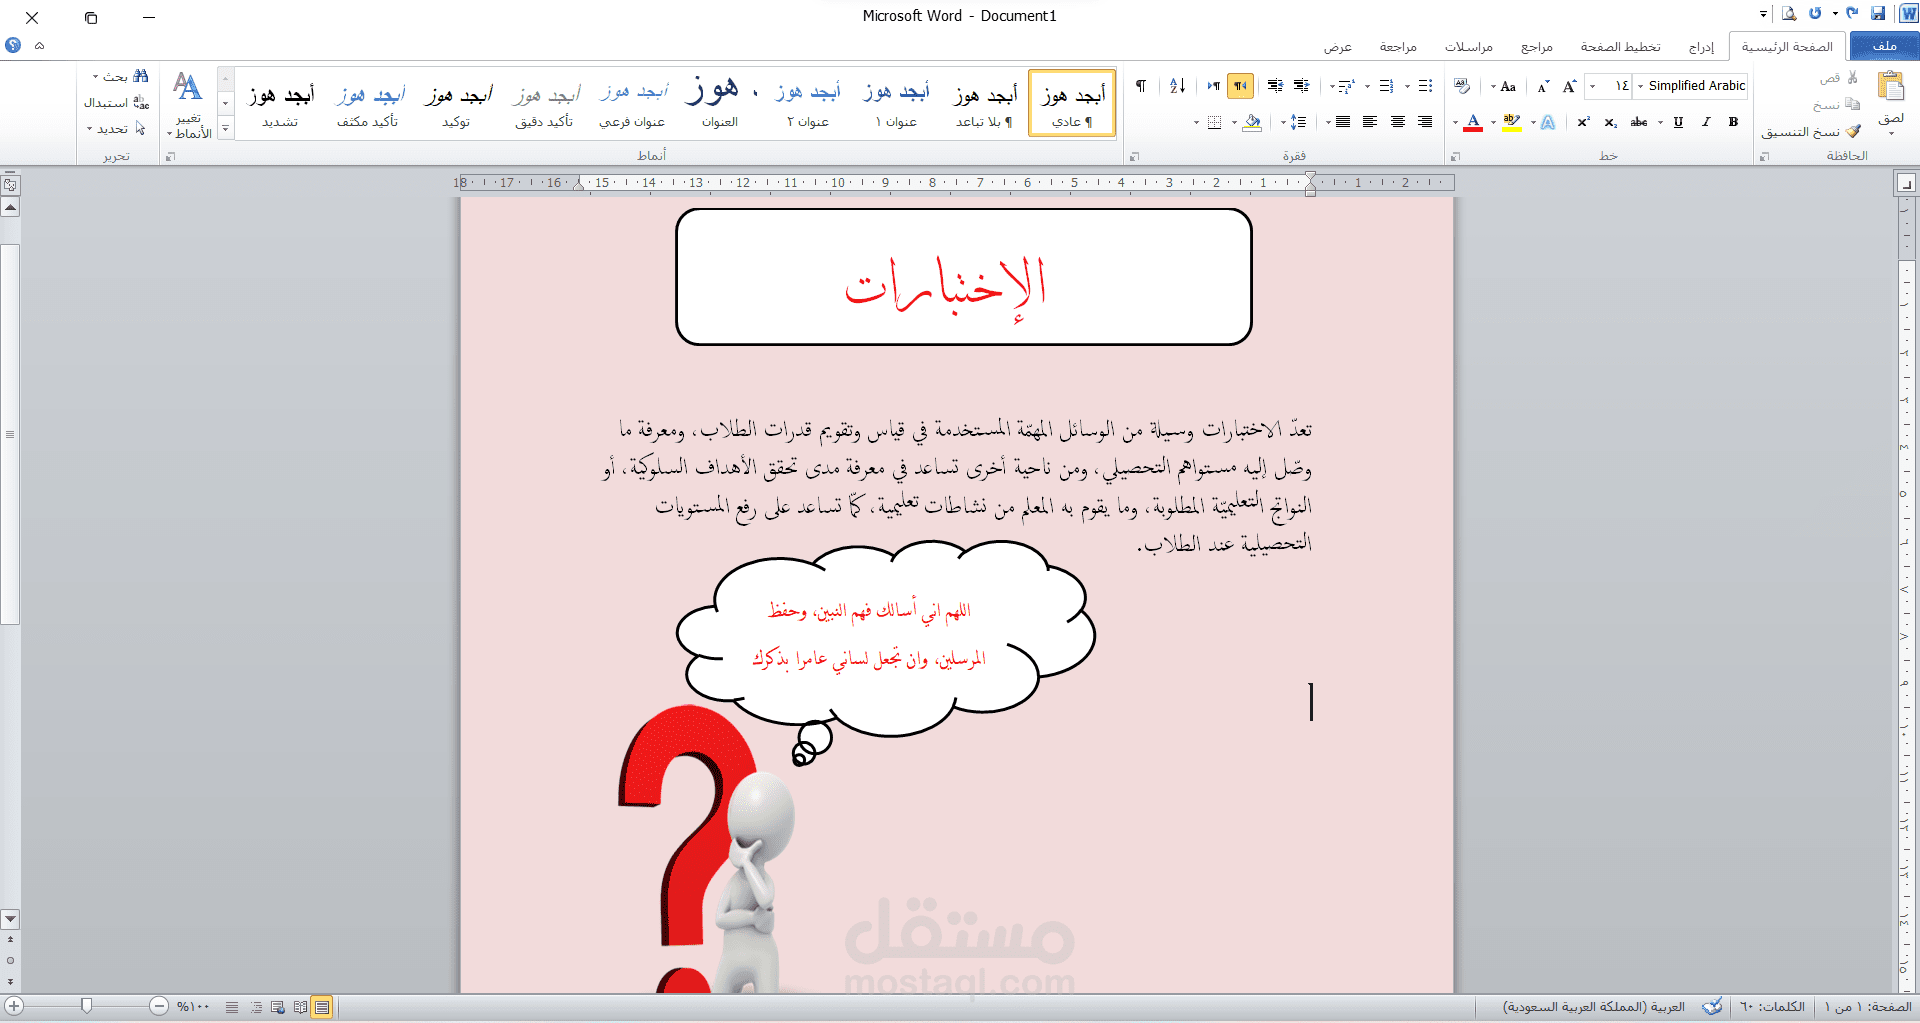Switch to إدراج (Insert) tab
1920x1023 pixels.
(1701, 47)
